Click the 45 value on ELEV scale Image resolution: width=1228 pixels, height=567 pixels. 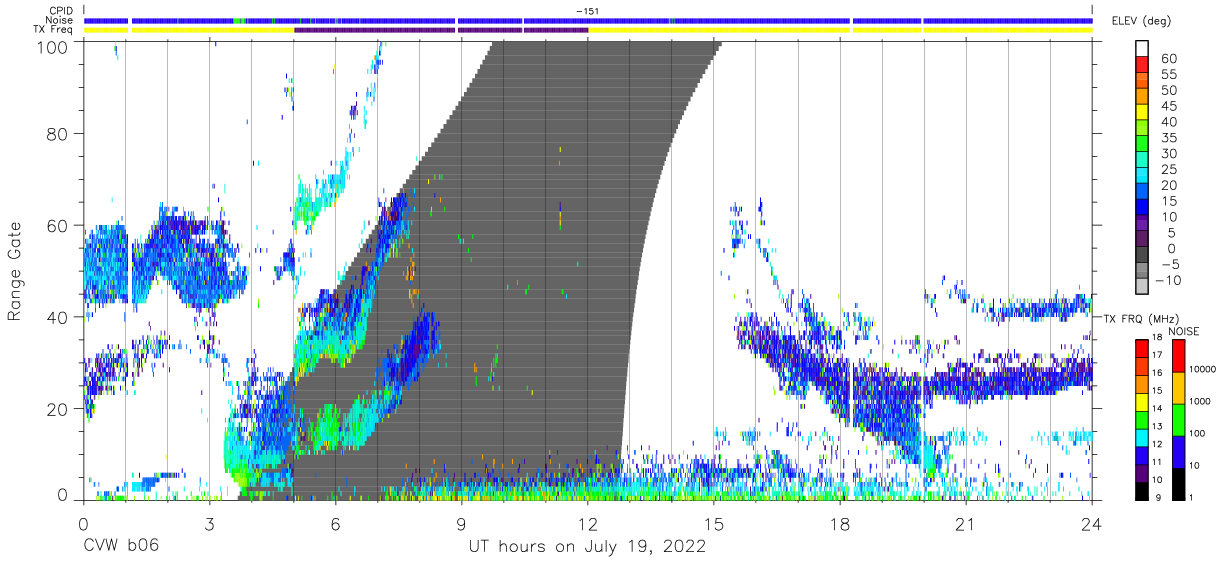click(1167, 106)
